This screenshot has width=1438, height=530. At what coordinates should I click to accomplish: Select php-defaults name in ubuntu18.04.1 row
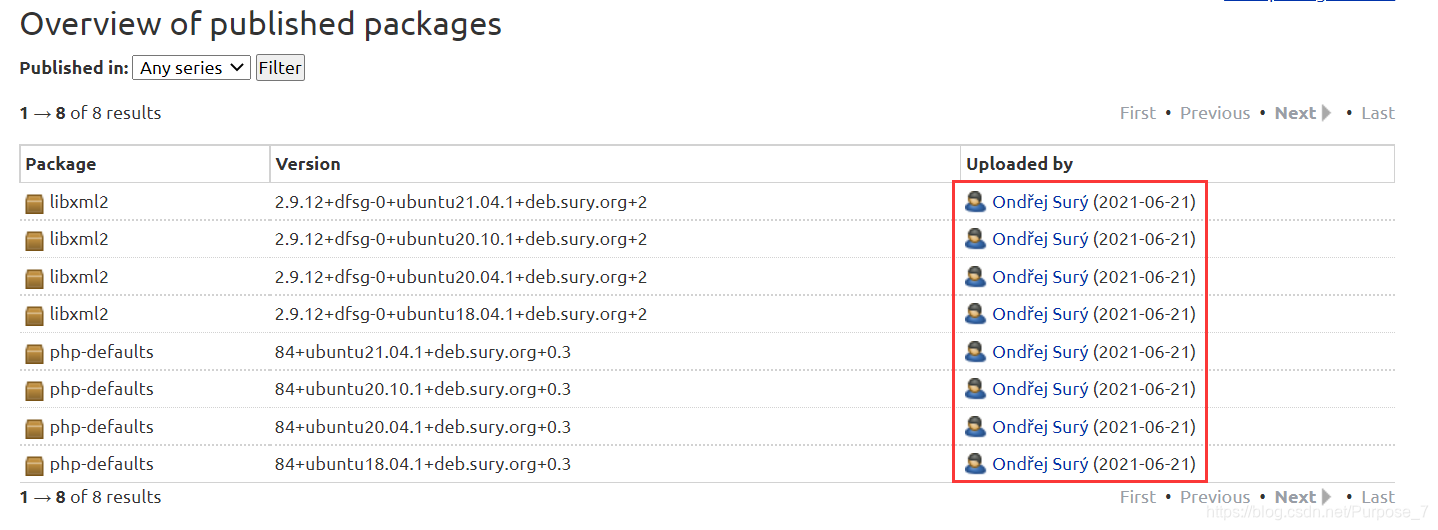coord(102,464)
